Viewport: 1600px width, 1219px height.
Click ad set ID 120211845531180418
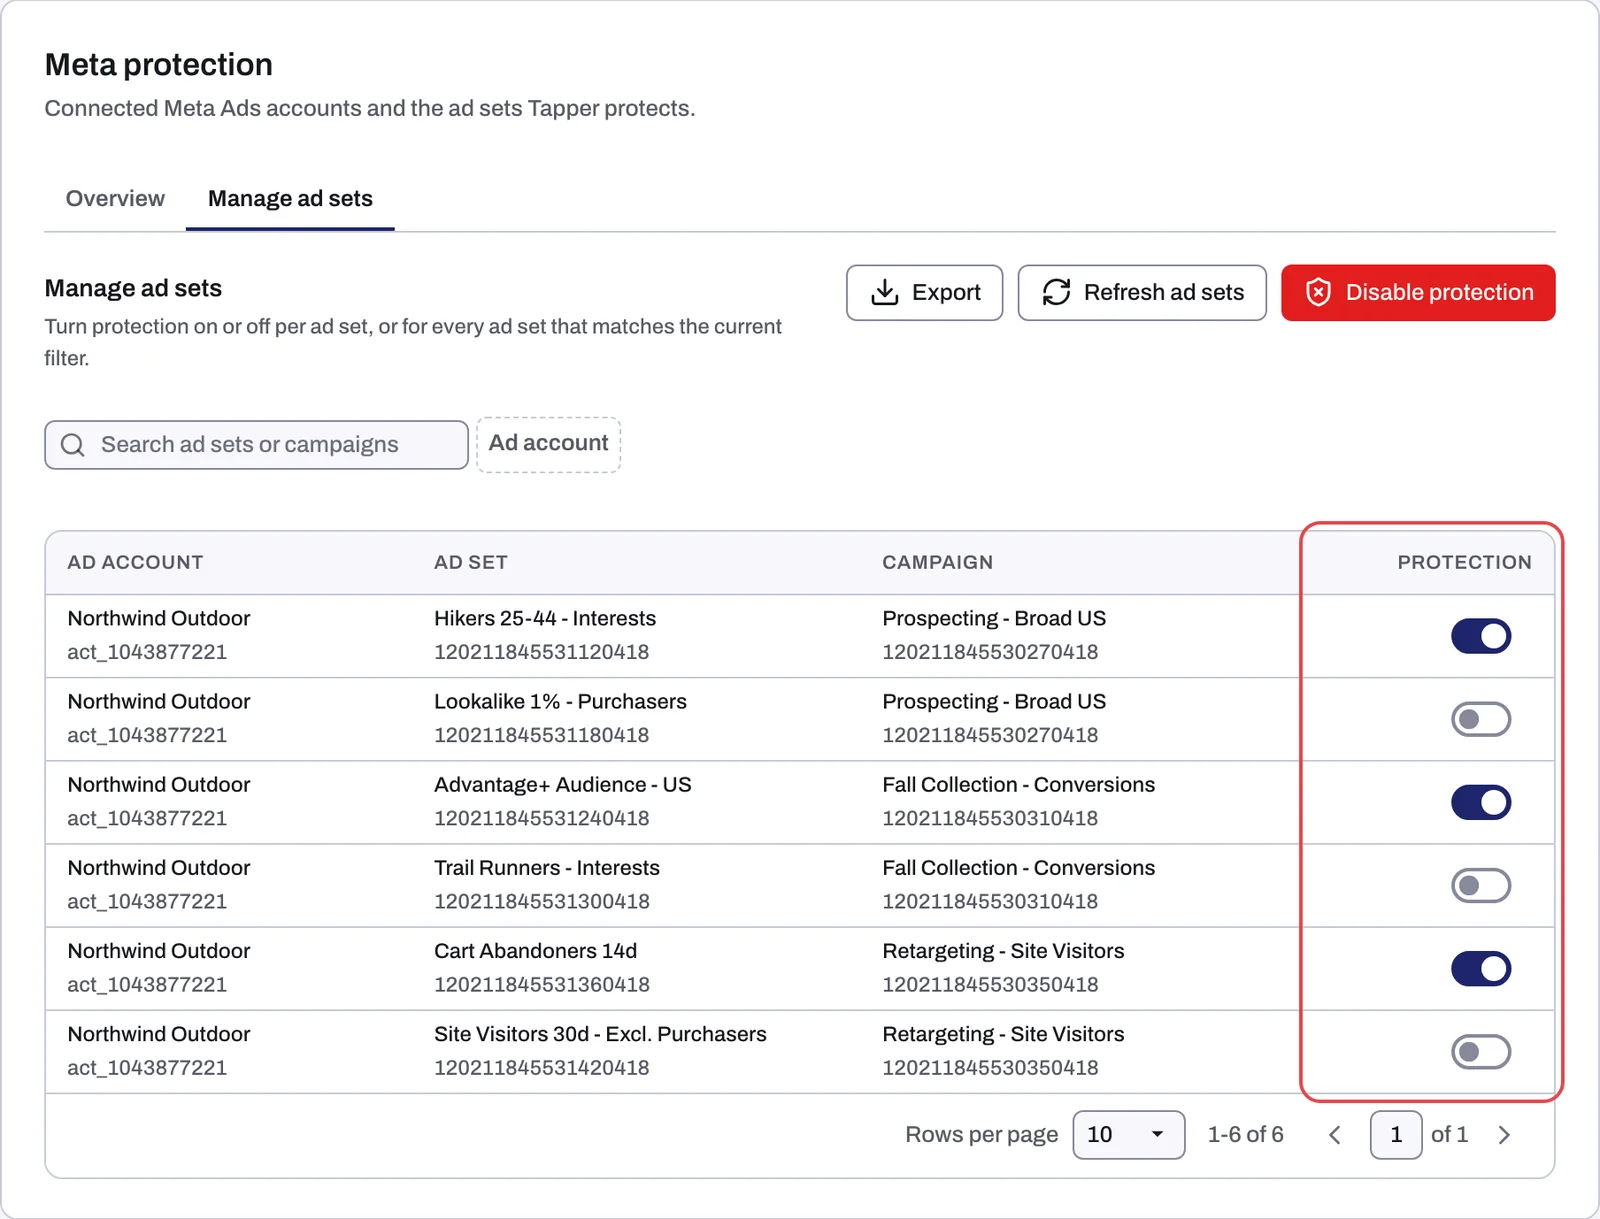pyautogui.click(x=541, y=735)
